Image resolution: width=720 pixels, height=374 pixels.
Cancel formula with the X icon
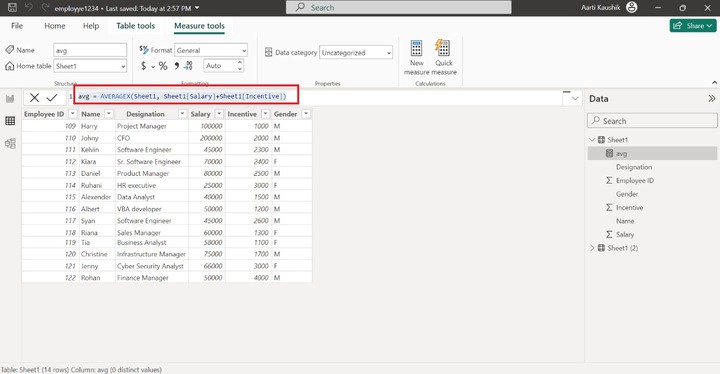click(x=34, y=97)
